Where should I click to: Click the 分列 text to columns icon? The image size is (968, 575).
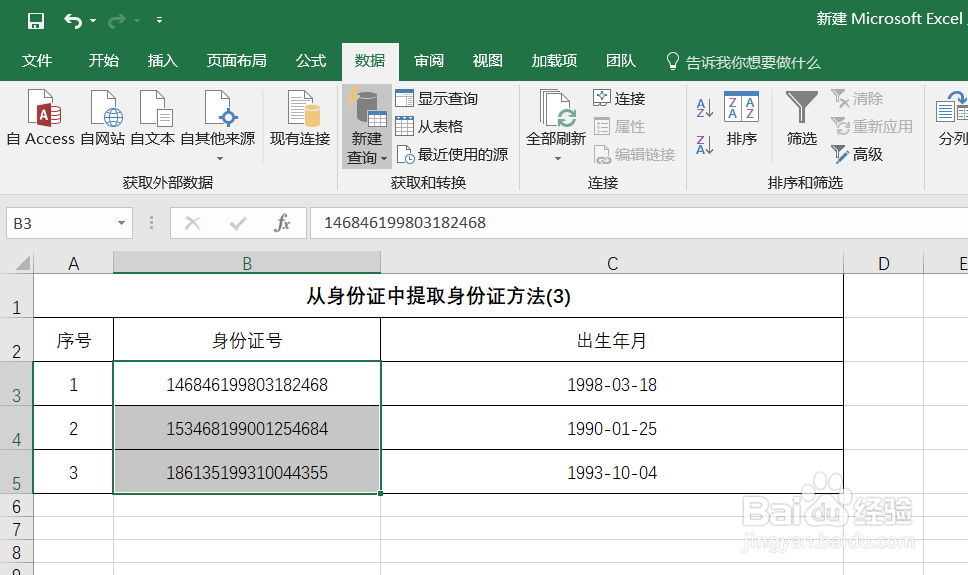tap(951, 118)
